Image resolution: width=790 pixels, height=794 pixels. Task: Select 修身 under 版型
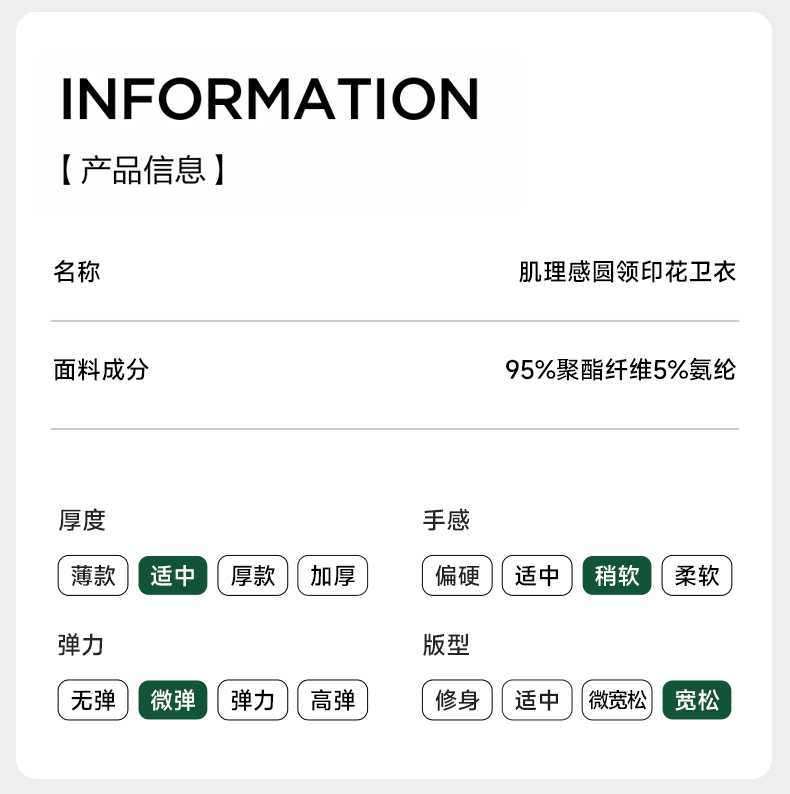pyautogui.click(x=457, y=700)
